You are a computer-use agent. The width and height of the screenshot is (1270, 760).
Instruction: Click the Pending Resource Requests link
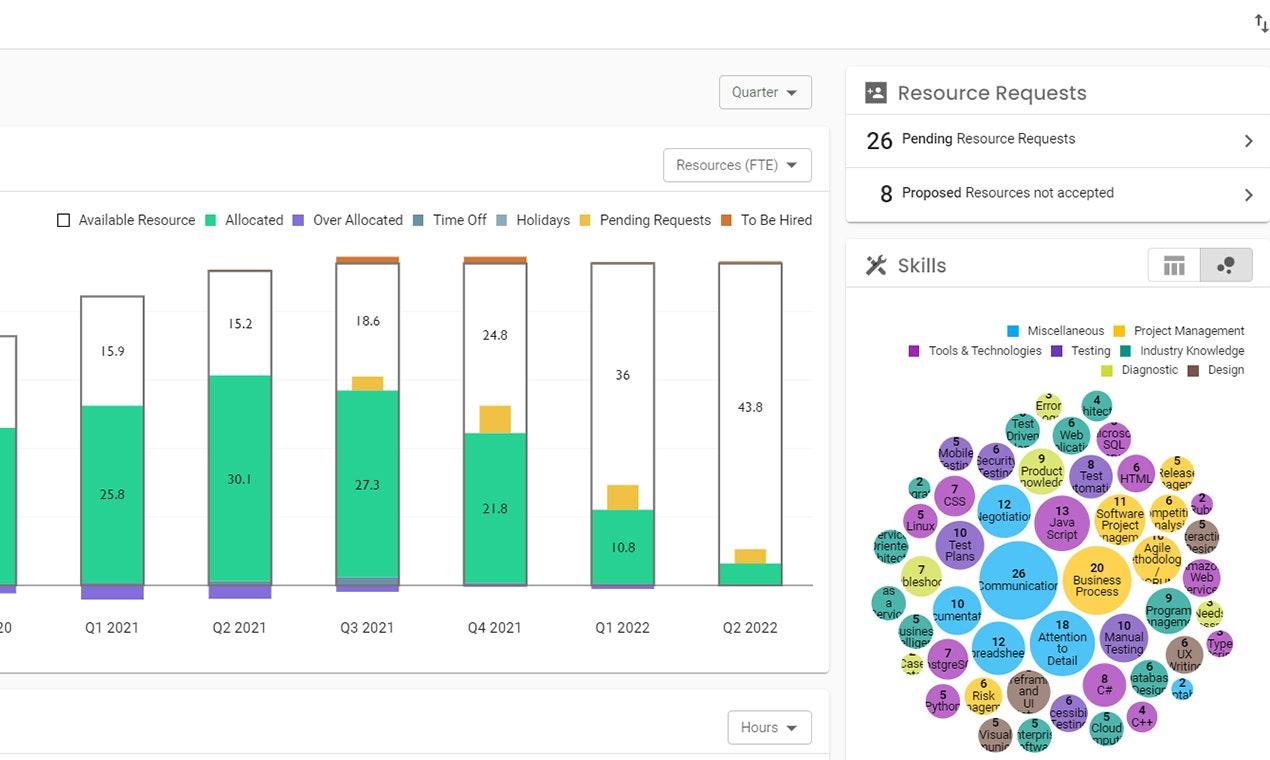(x=988, y=139)
